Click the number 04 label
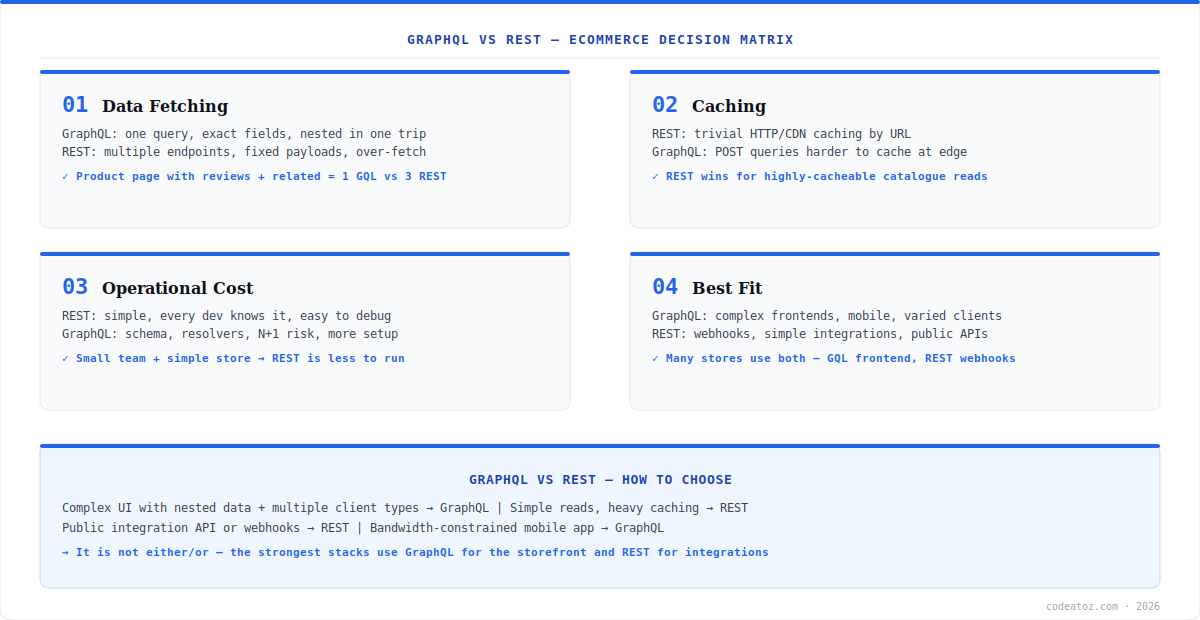The width and height of the screenshot is (1200, 620). point(665,287)
